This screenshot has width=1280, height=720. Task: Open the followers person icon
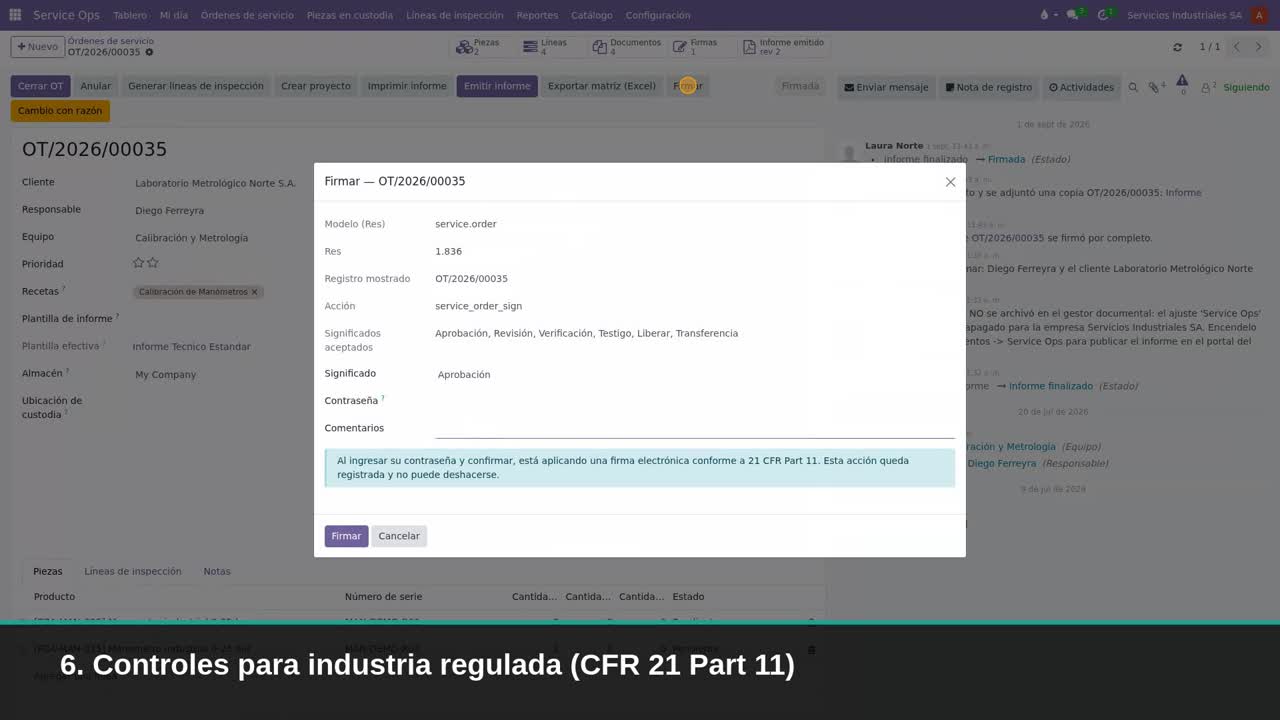[1208, 87]
